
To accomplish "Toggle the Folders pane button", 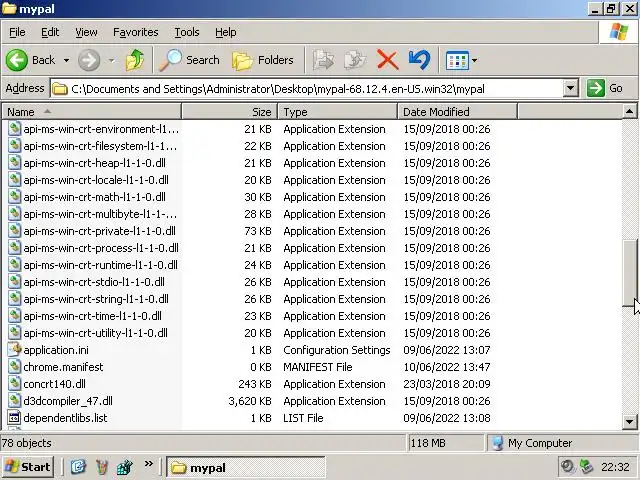I will [263, 60].
